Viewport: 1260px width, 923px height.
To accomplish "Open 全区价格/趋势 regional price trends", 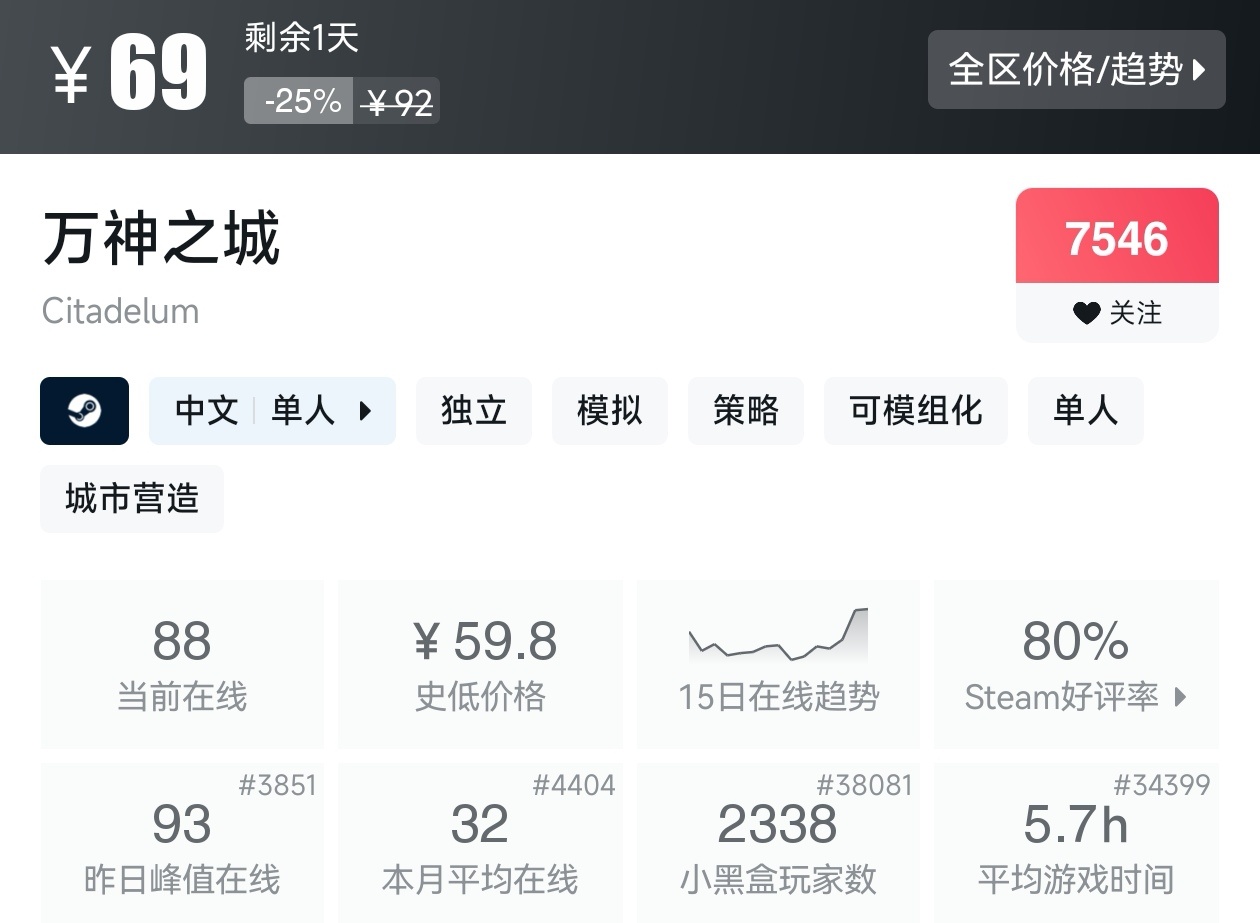I will pos(1076,70).
